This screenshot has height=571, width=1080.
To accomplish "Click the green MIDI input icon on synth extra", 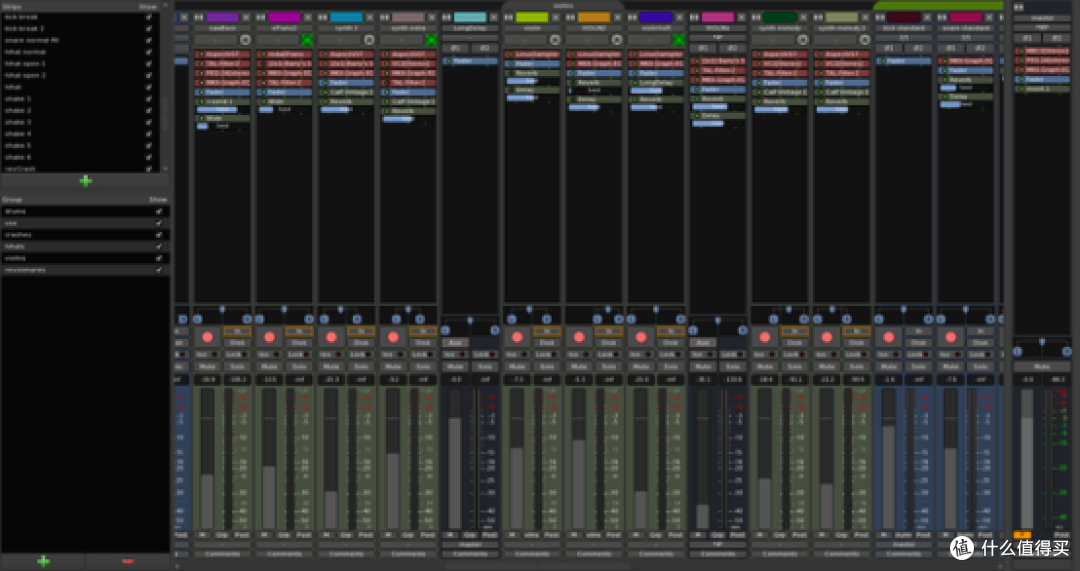I will (431, 39).
